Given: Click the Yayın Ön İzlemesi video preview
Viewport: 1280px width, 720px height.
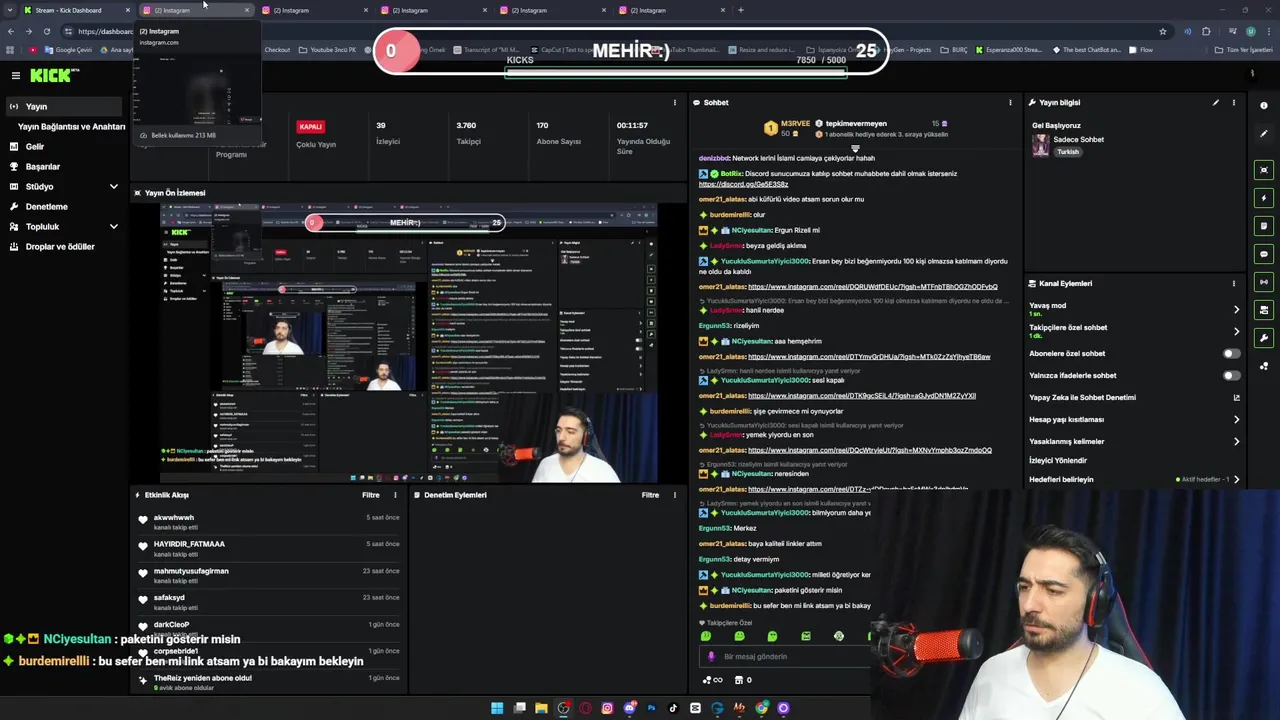Looking at the screenshot, I should click(408, 343).
